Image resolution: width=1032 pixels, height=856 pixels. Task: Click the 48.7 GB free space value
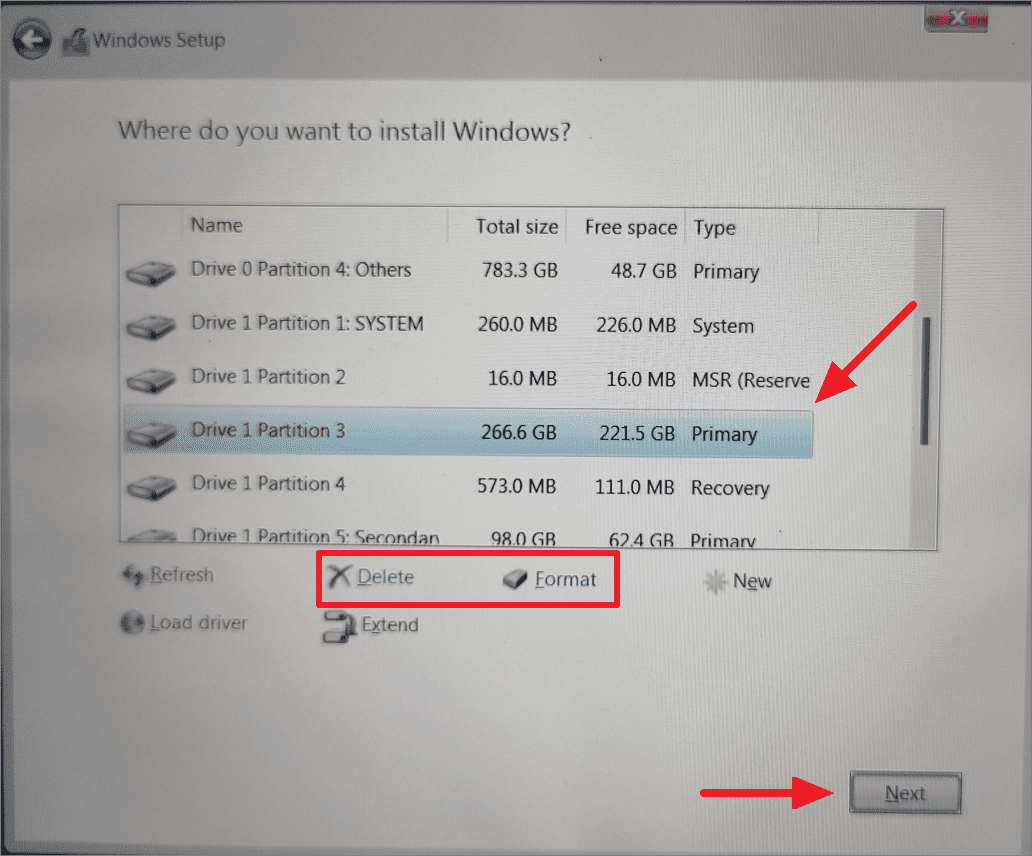click(644, 271)
